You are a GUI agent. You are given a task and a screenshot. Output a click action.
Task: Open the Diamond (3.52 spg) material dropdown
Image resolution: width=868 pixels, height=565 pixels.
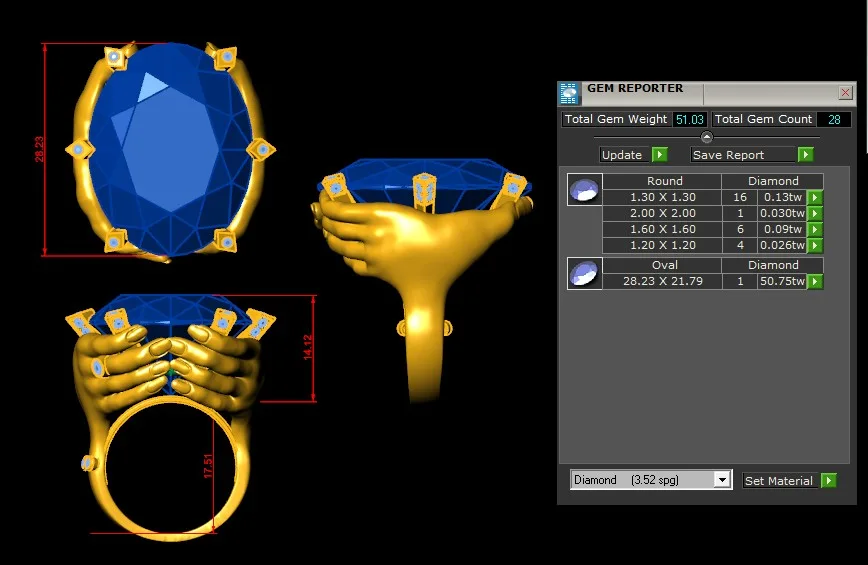(x=722, y=480)
